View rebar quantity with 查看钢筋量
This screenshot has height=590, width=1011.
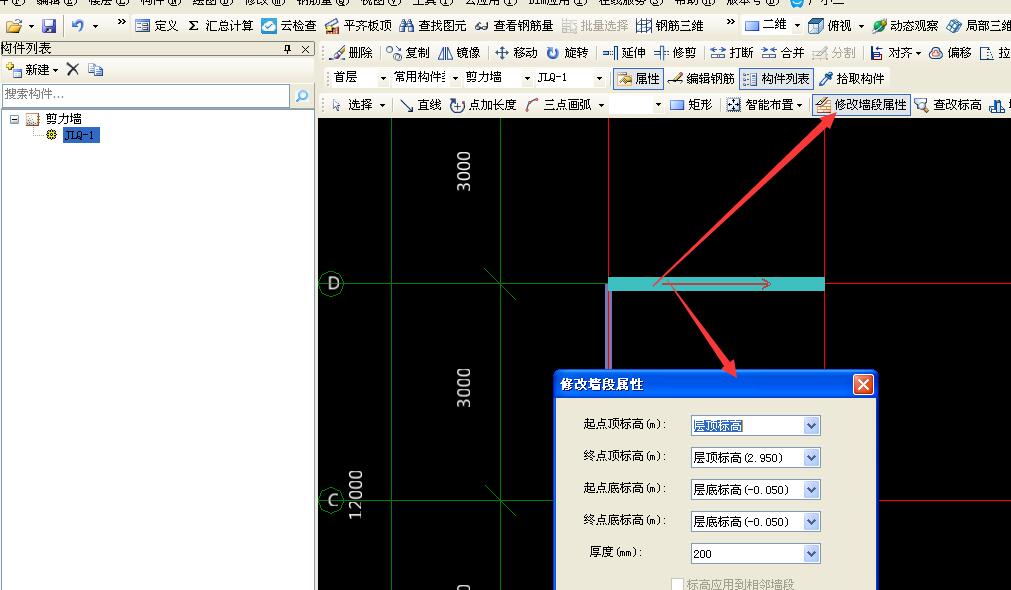(514, 26)
